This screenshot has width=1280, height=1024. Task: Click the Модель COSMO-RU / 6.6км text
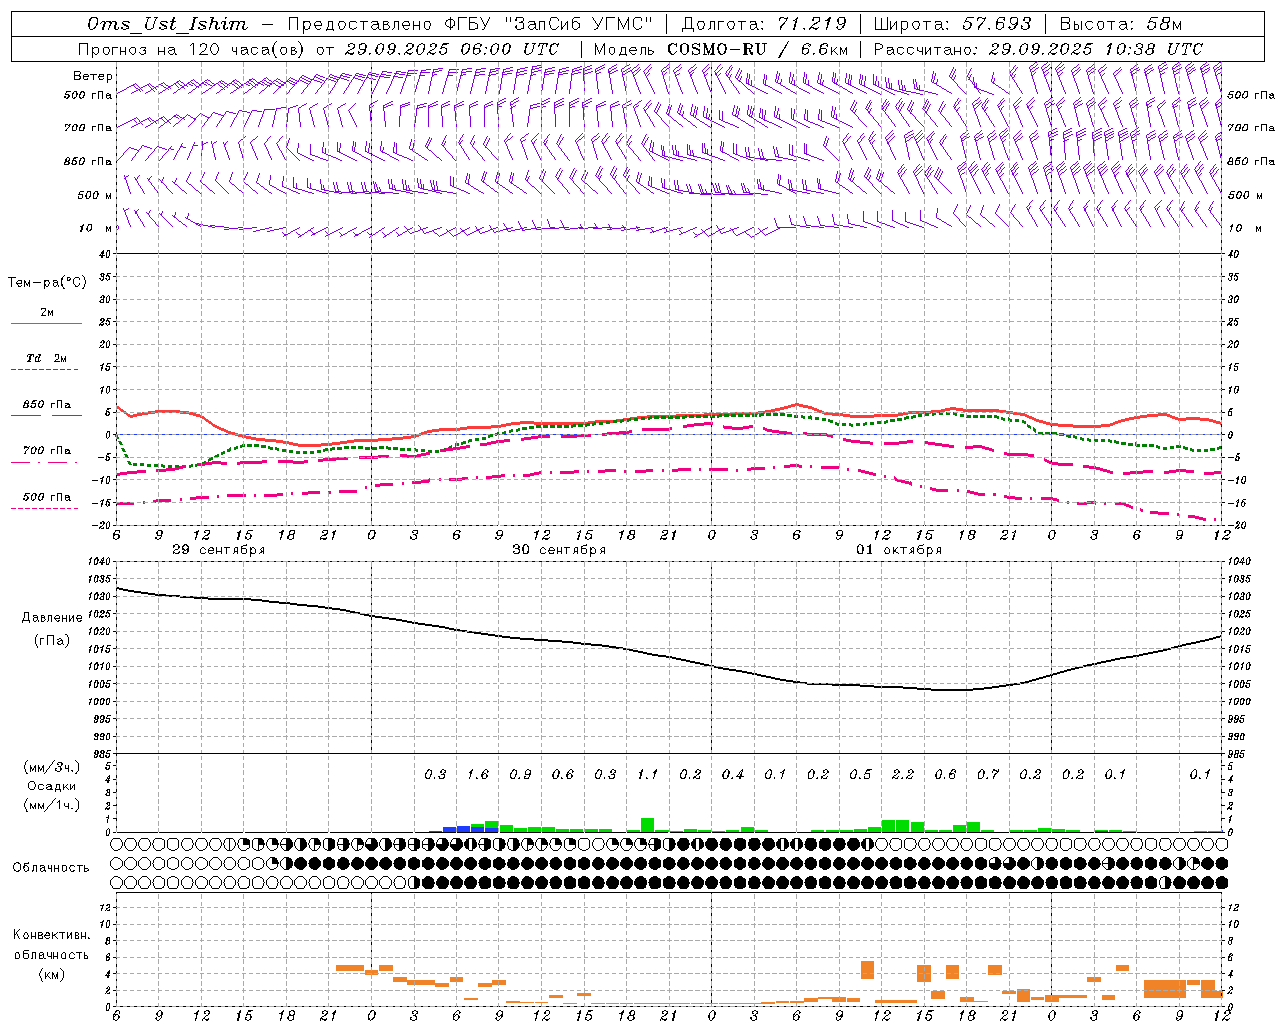click(x=720, y=49)
